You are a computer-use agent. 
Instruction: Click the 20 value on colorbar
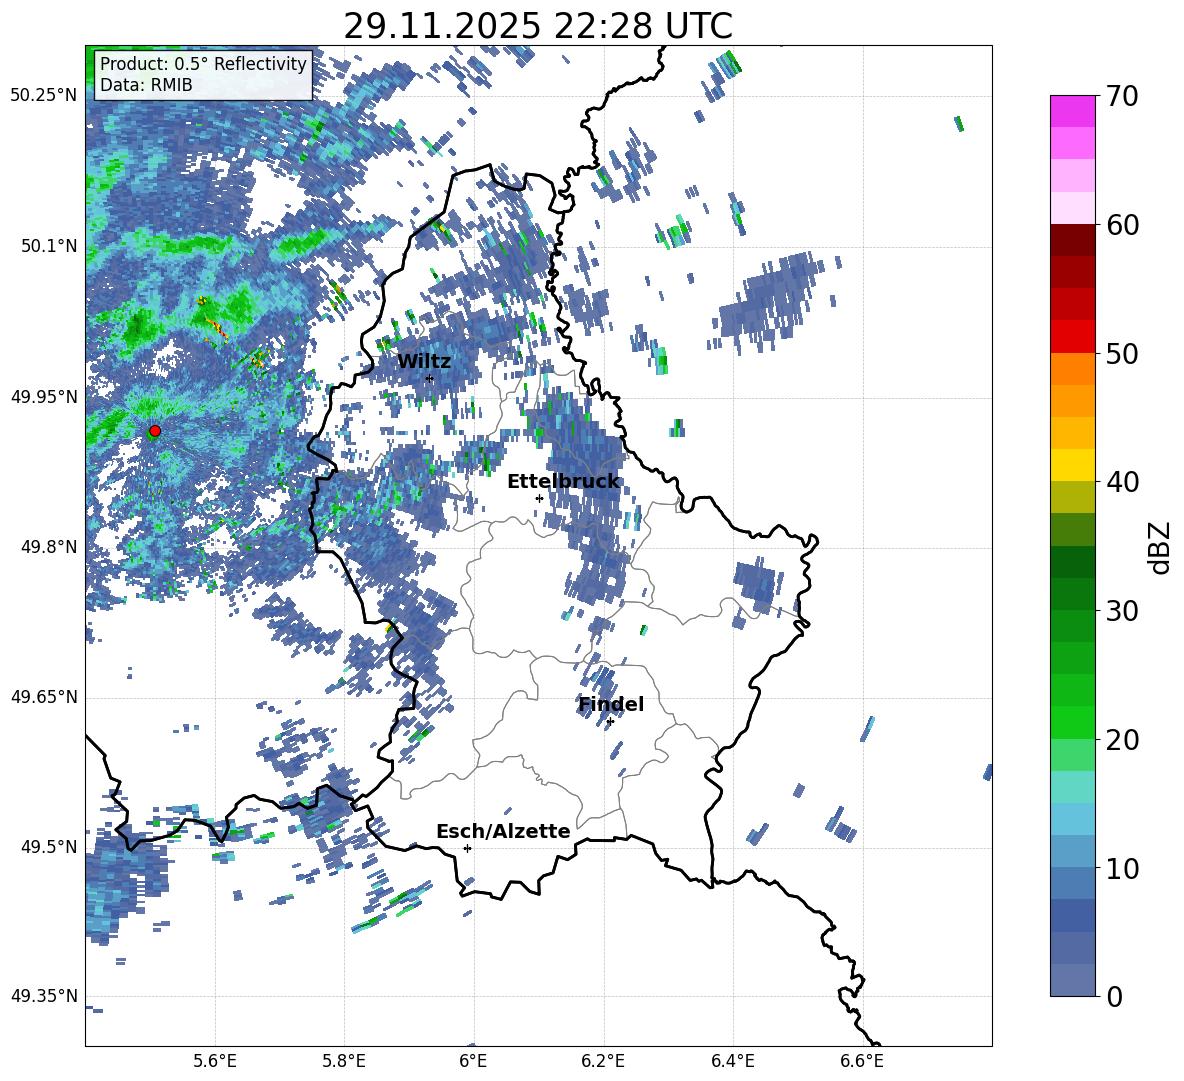pos(1123,740)
